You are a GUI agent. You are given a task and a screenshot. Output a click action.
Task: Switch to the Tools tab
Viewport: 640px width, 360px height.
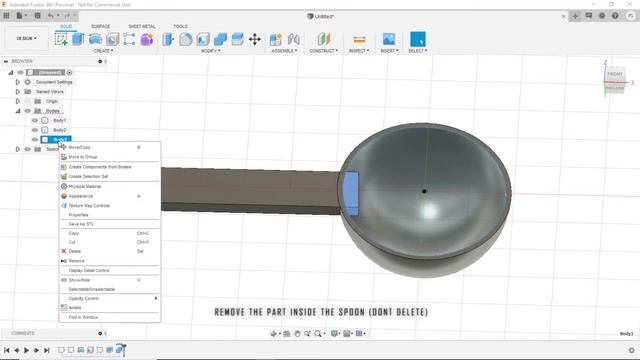180,26
